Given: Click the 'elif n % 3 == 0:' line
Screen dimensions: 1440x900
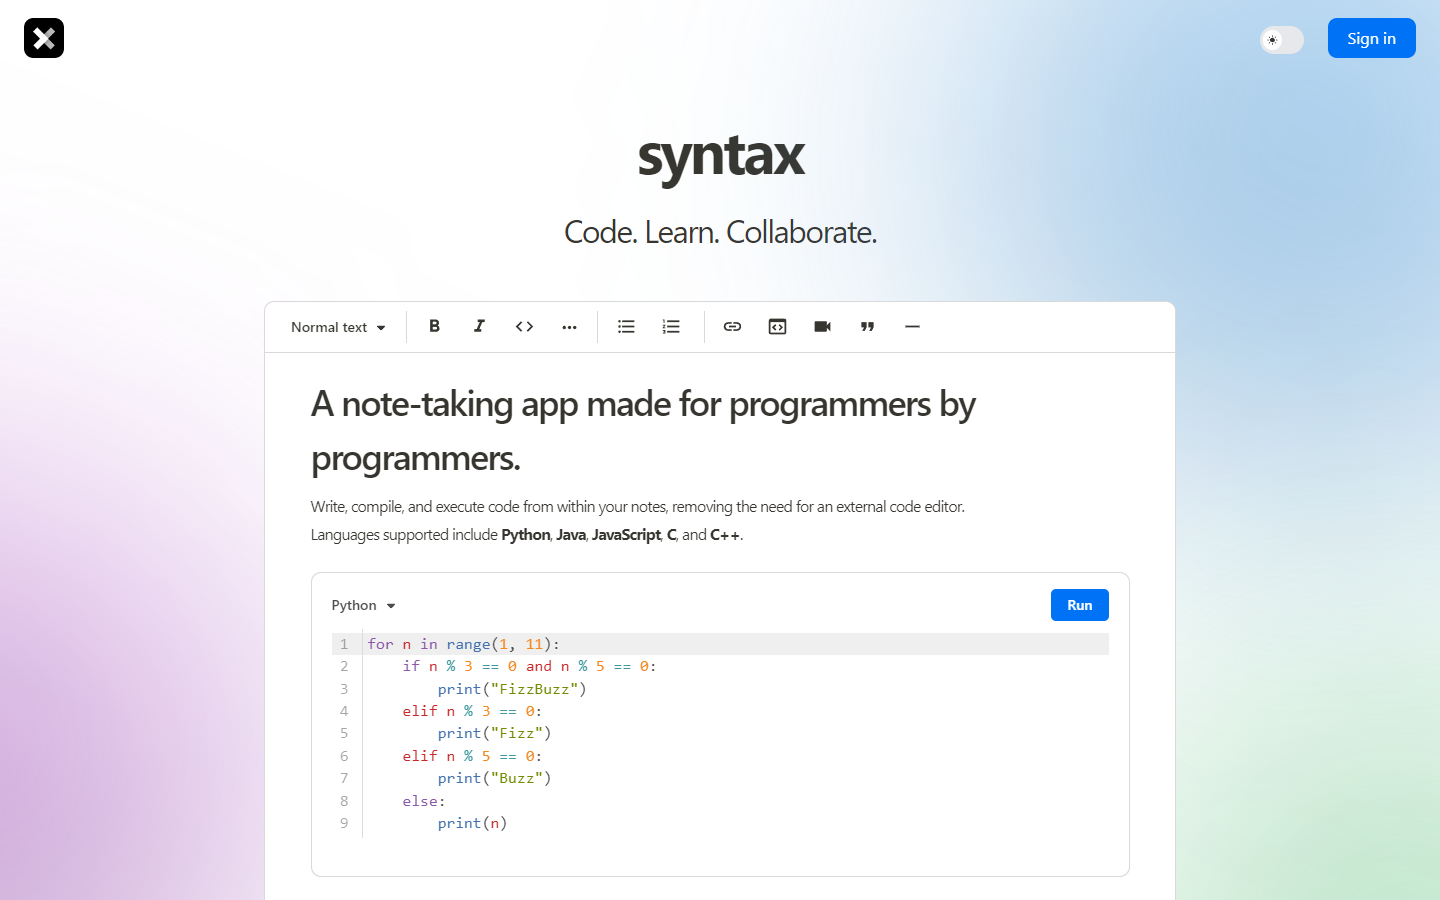Looking at the screenshot, I should tap(472, 711).
